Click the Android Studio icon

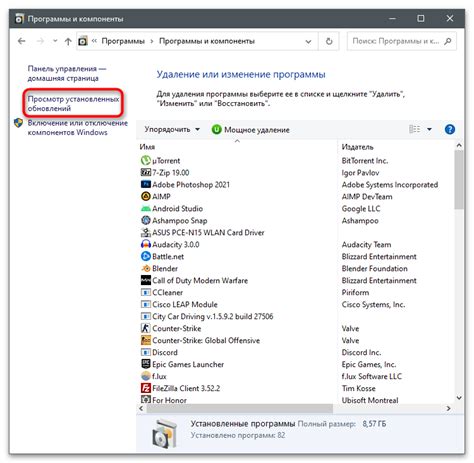146,209
